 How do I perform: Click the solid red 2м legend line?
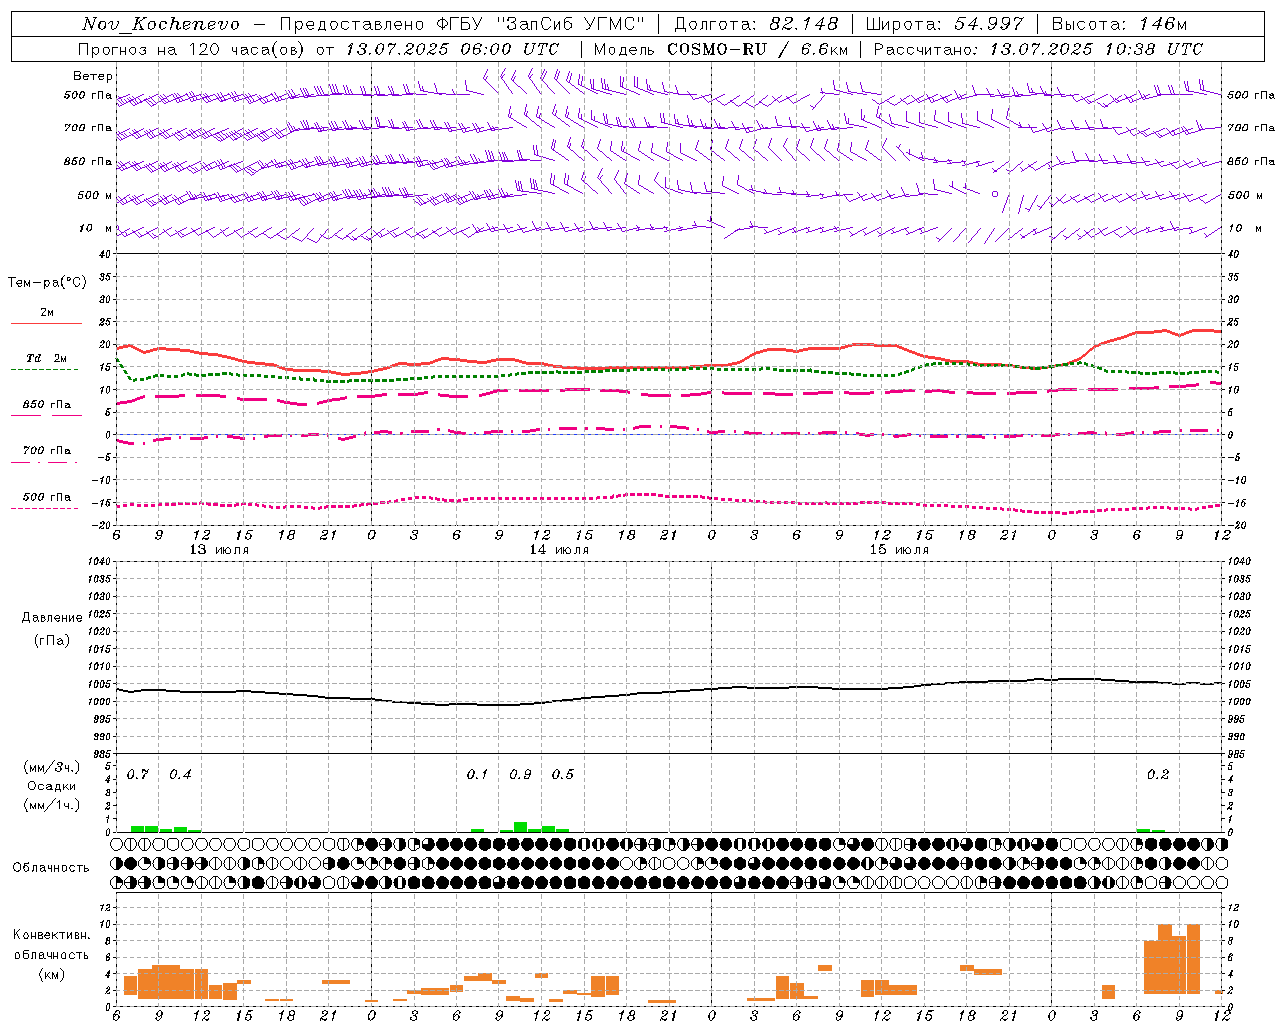46,324
